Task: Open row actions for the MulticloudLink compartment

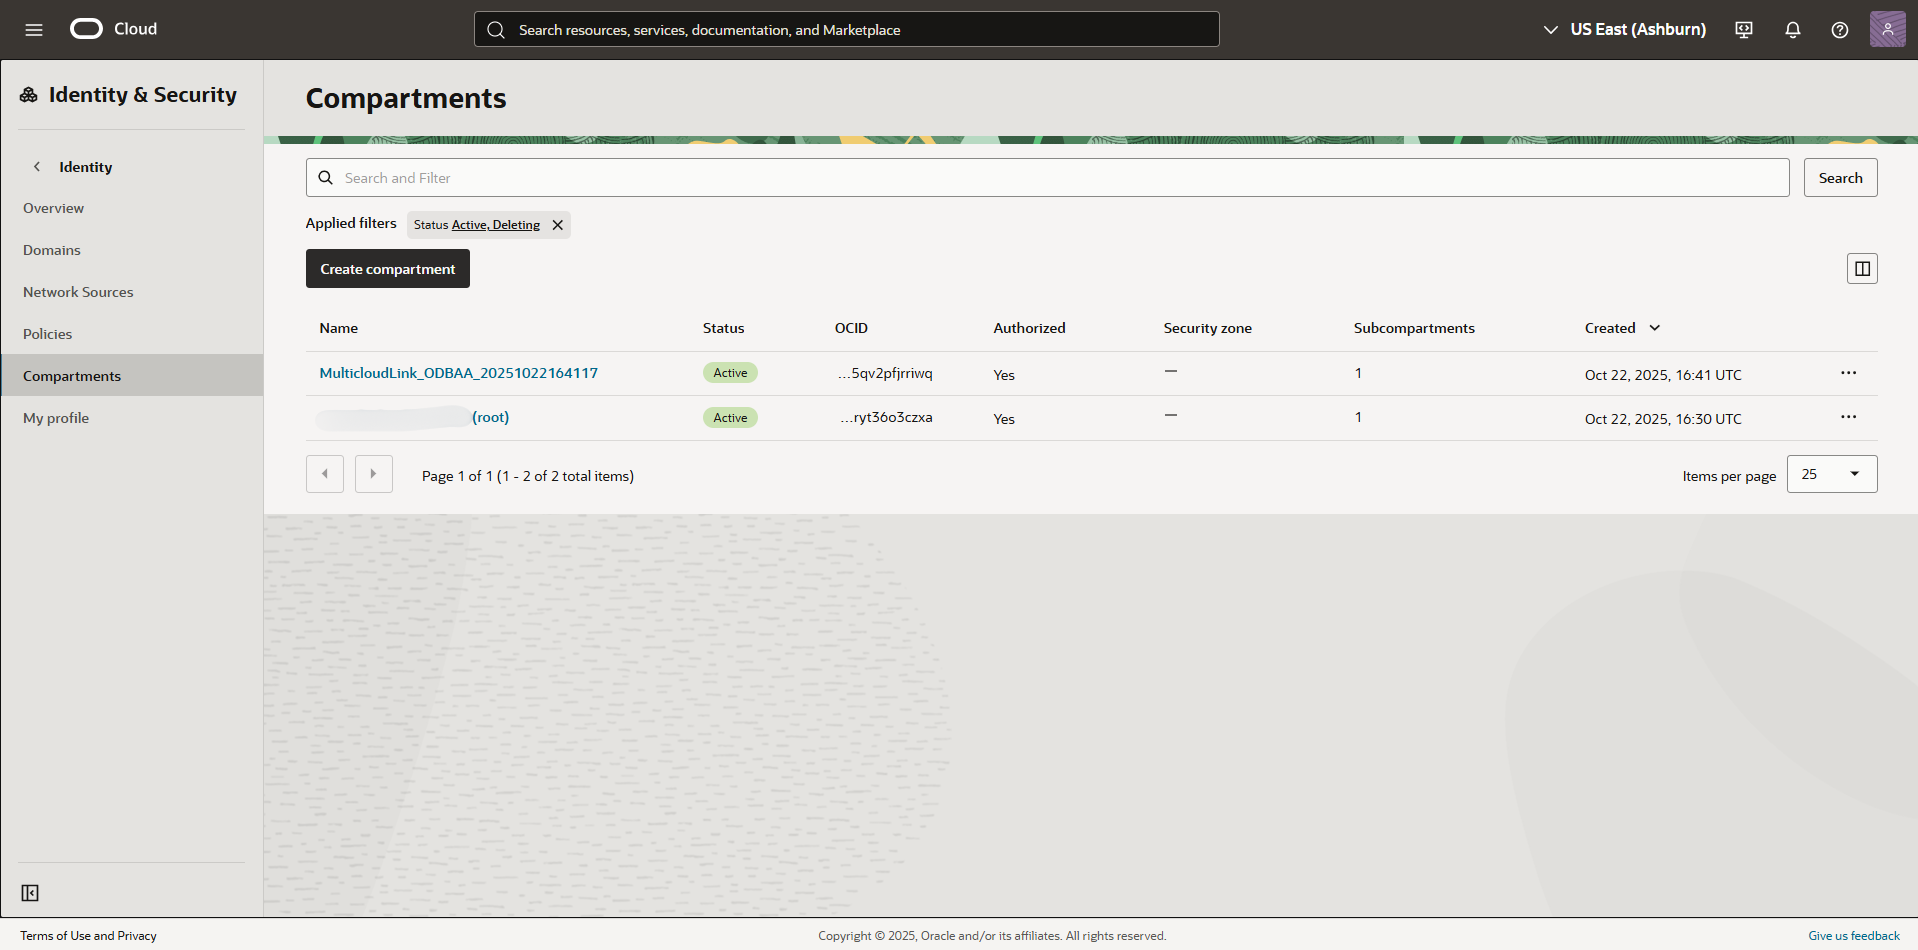Action: [x=1847, y=372]
